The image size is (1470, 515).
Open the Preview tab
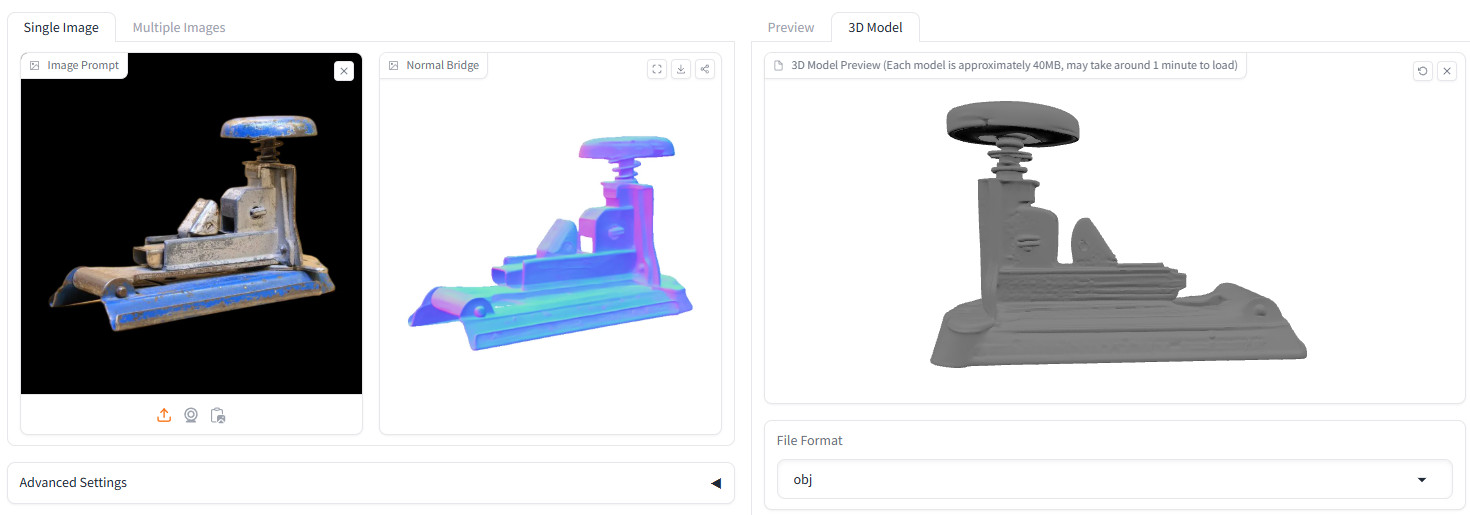point(791,27)
